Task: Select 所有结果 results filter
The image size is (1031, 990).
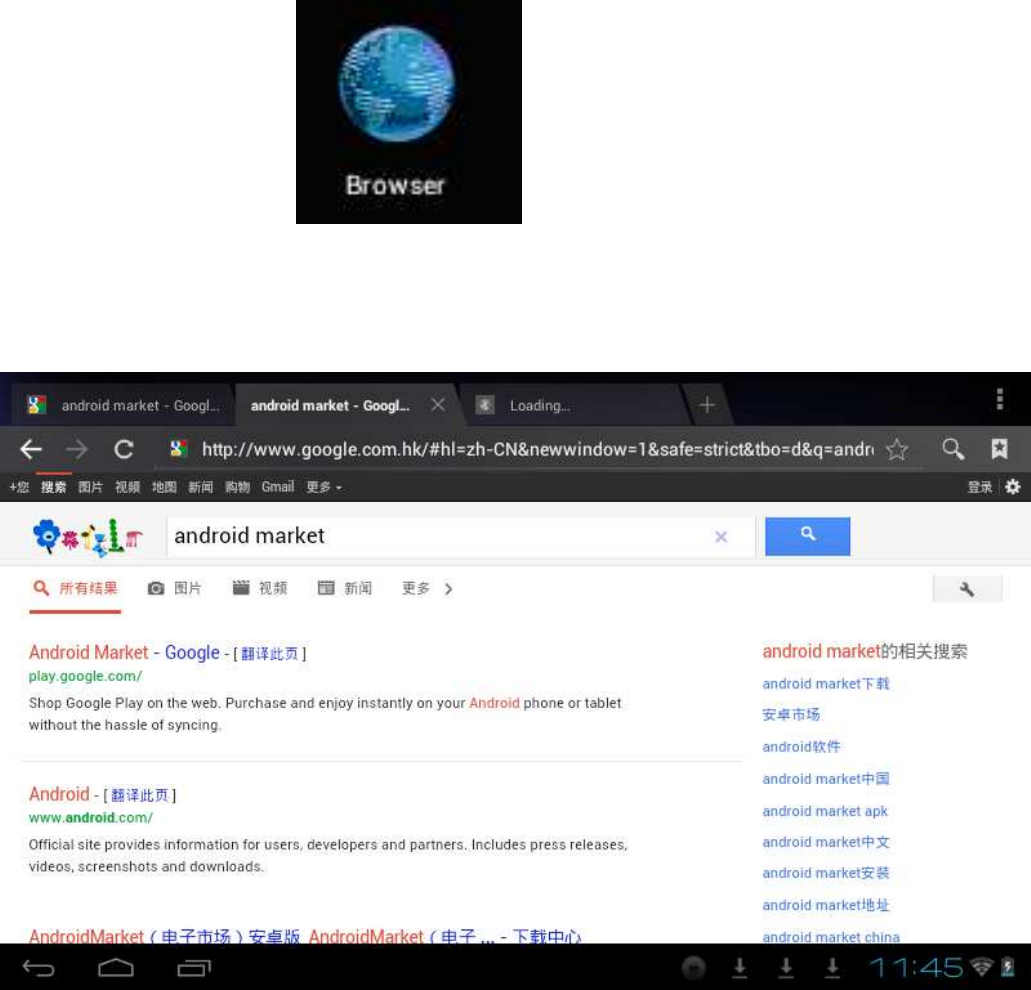Action: pyautogui.click(x=75, y=588)
